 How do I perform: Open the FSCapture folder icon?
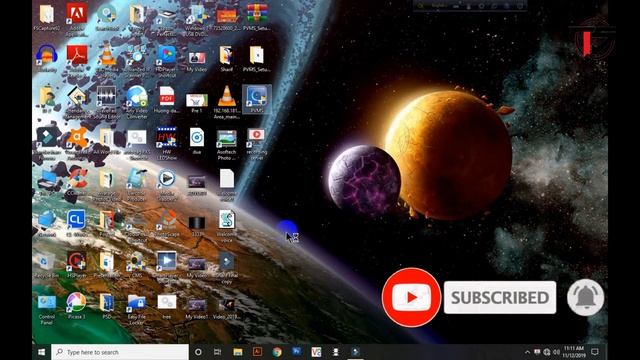[x=47, y=17]
